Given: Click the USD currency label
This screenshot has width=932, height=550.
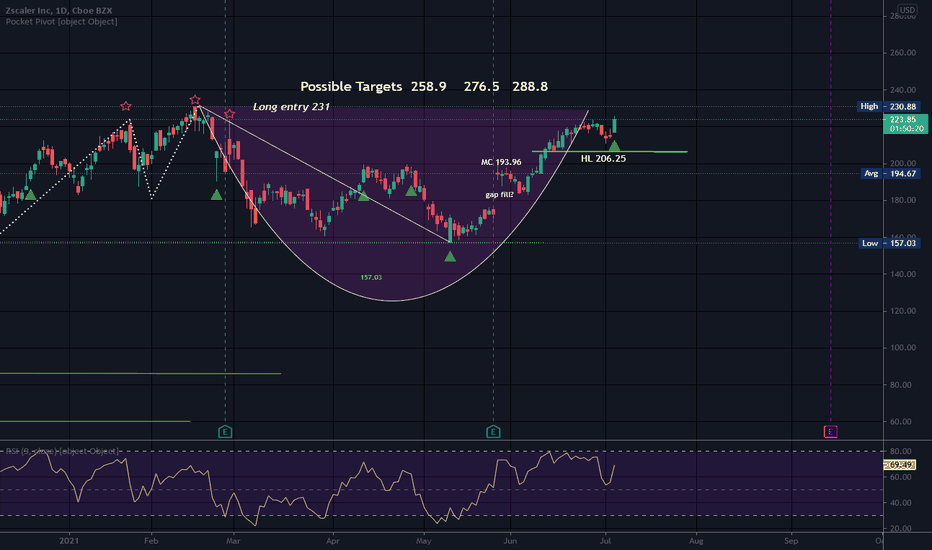Looking at the screenshot, I should pos(906,10).
